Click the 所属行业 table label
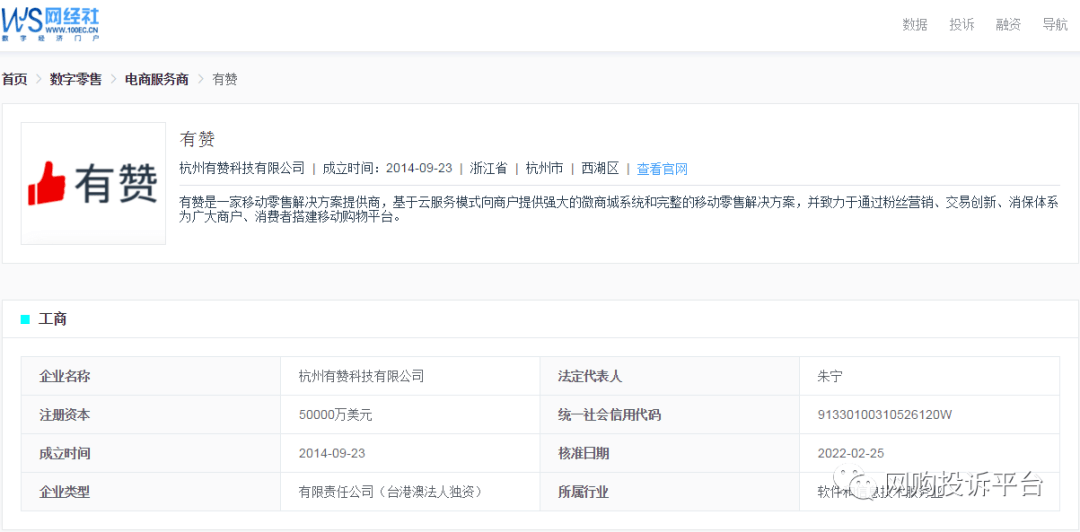1080x532 pixels. [x=583, y=492]
